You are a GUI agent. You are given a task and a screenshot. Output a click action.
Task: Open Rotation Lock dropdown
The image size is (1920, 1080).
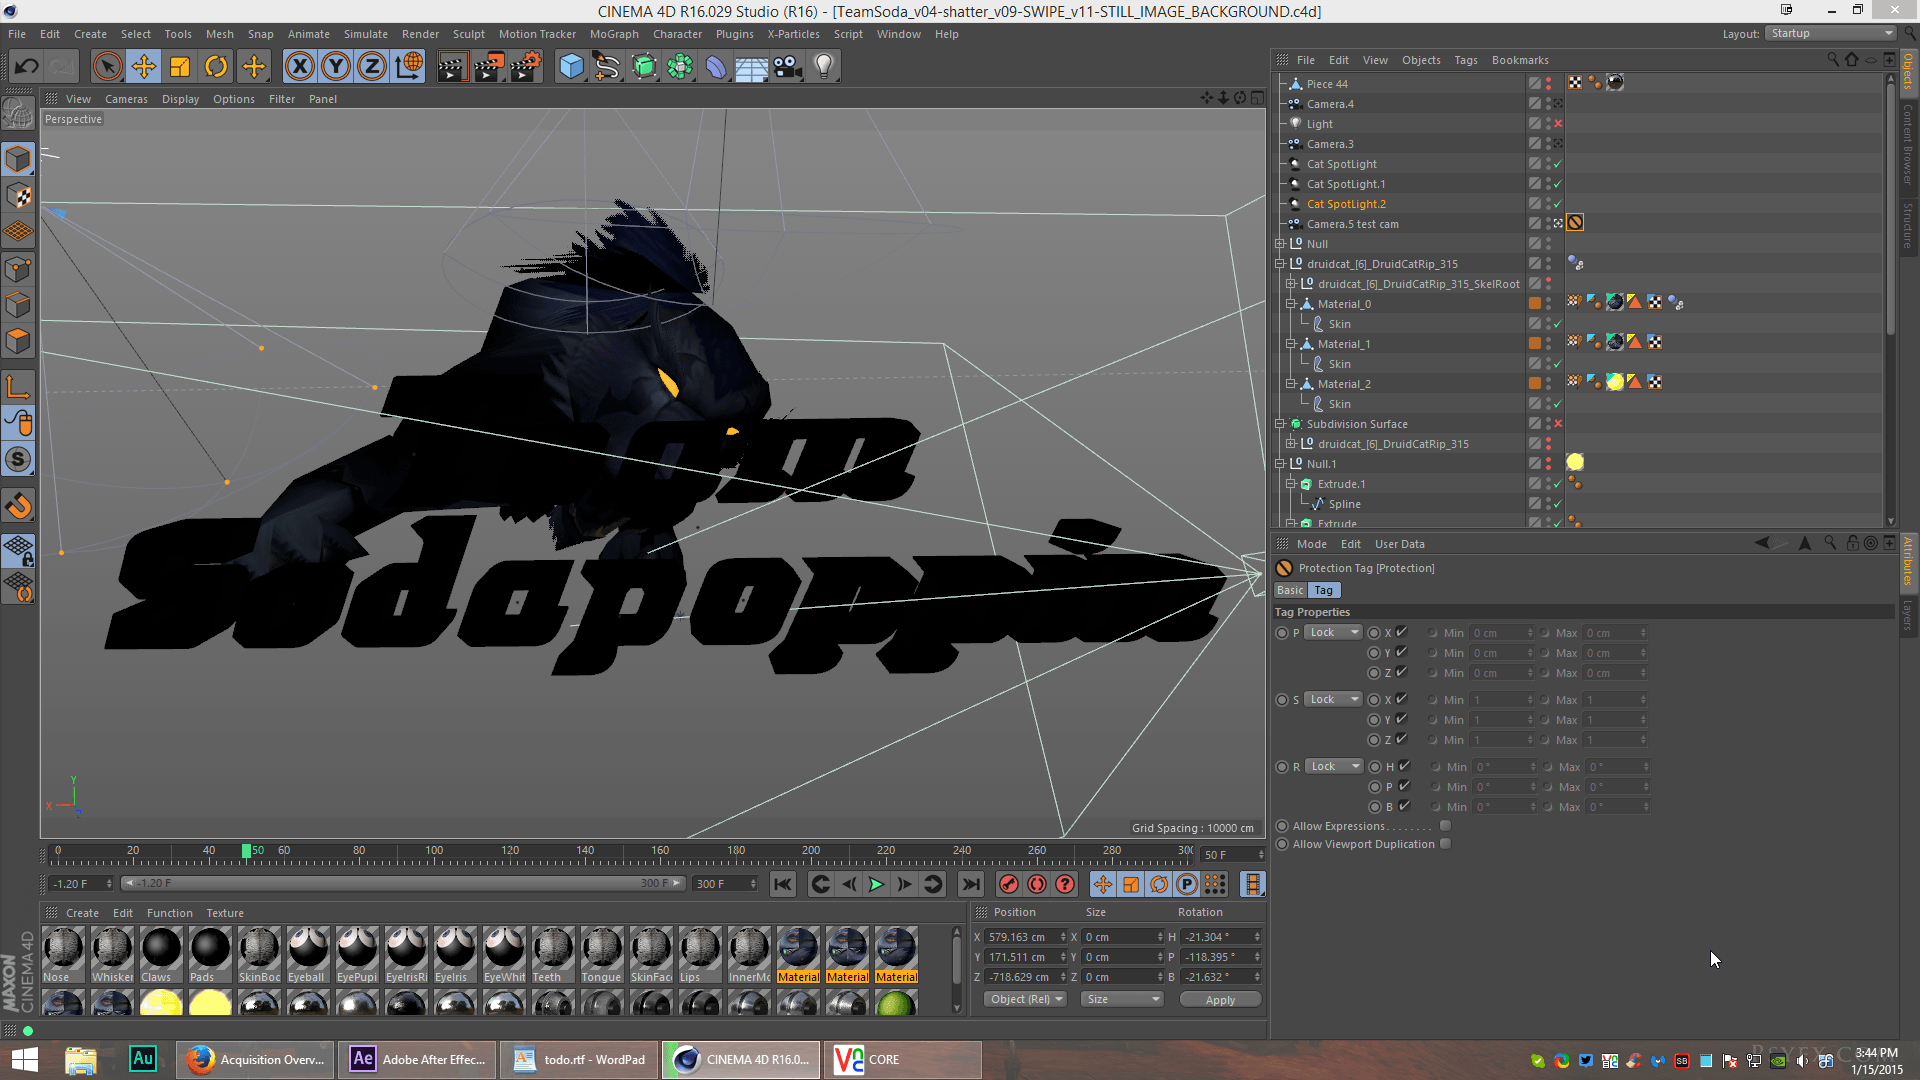point(1335,766)
